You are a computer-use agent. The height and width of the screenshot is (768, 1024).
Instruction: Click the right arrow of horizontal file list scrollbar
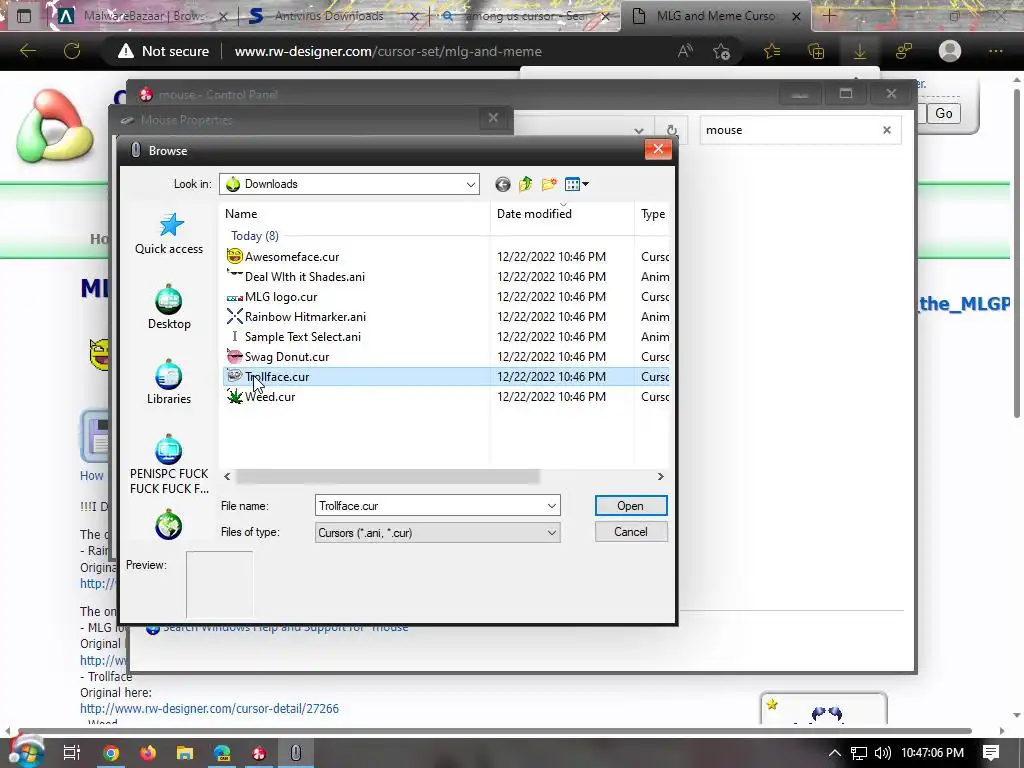[660, 477]
